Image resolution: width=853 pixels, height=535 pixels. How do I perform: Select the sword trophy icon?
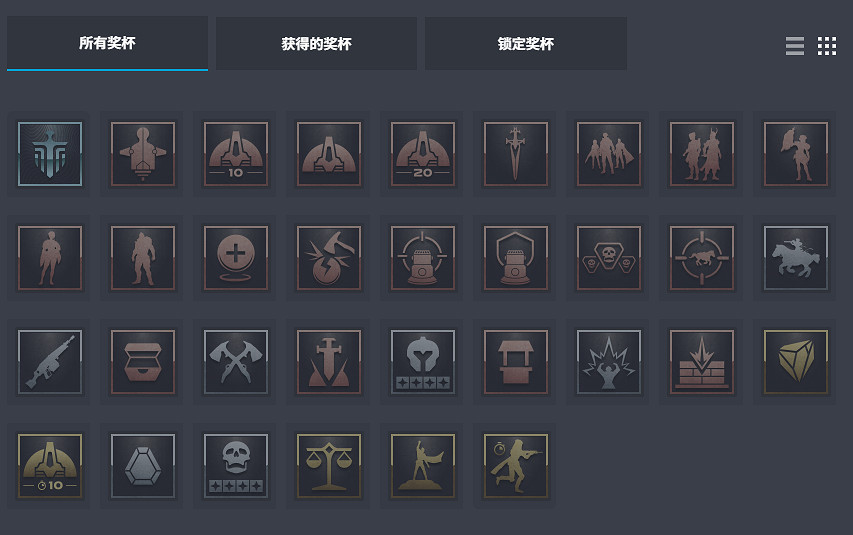tap(516, 154)
